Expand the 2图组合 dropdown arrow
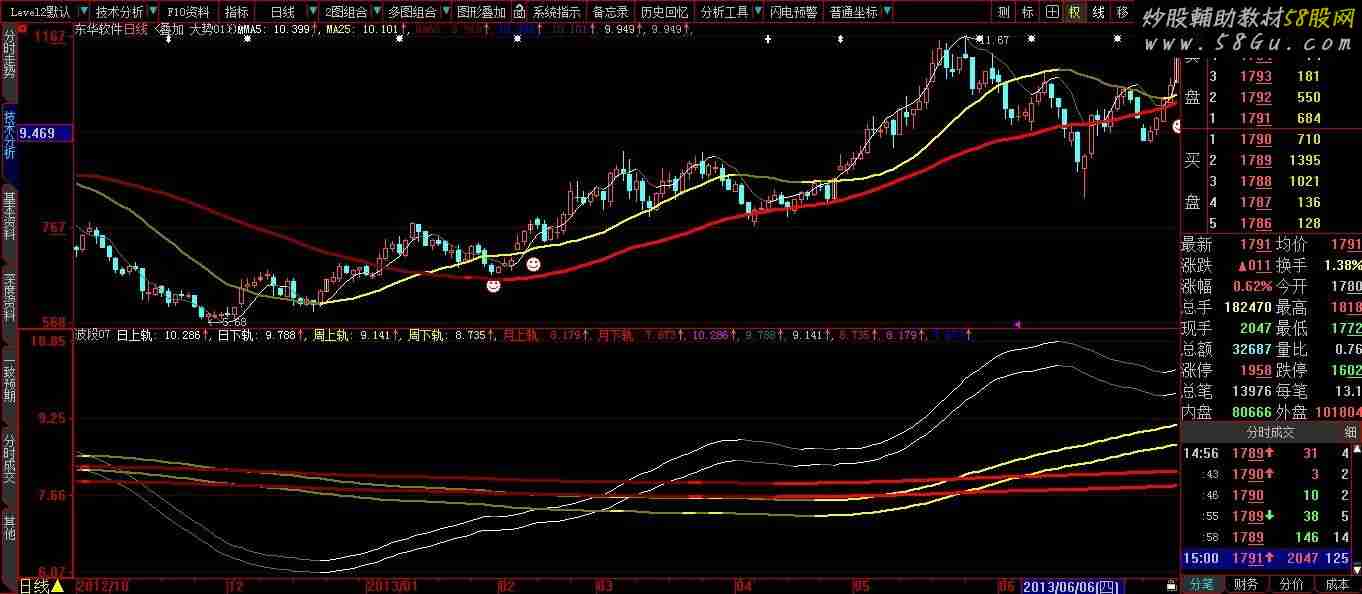 tap(376, 12)
